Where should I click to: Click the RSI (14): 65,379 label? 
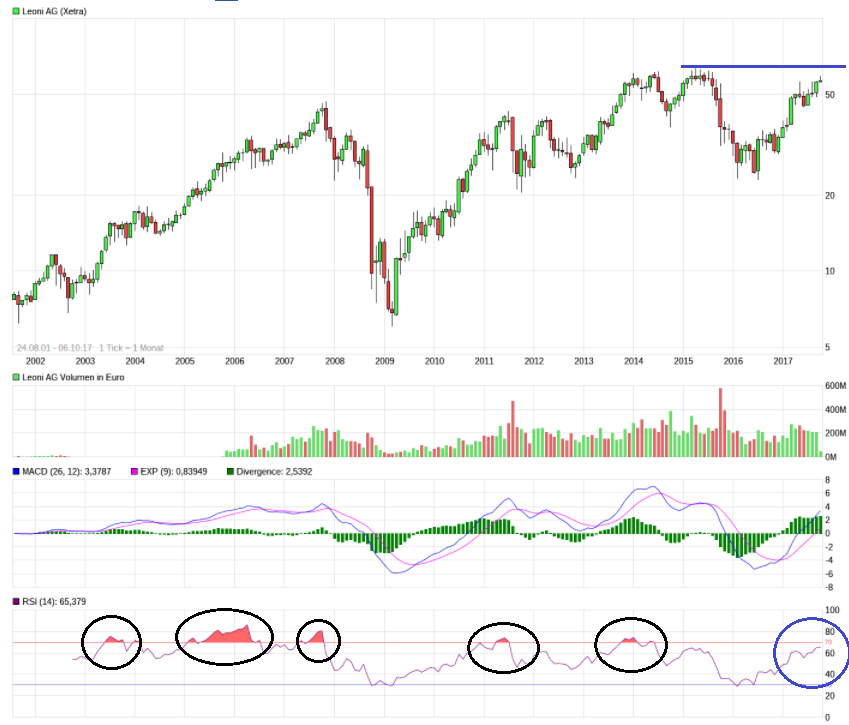click(54, 602)
